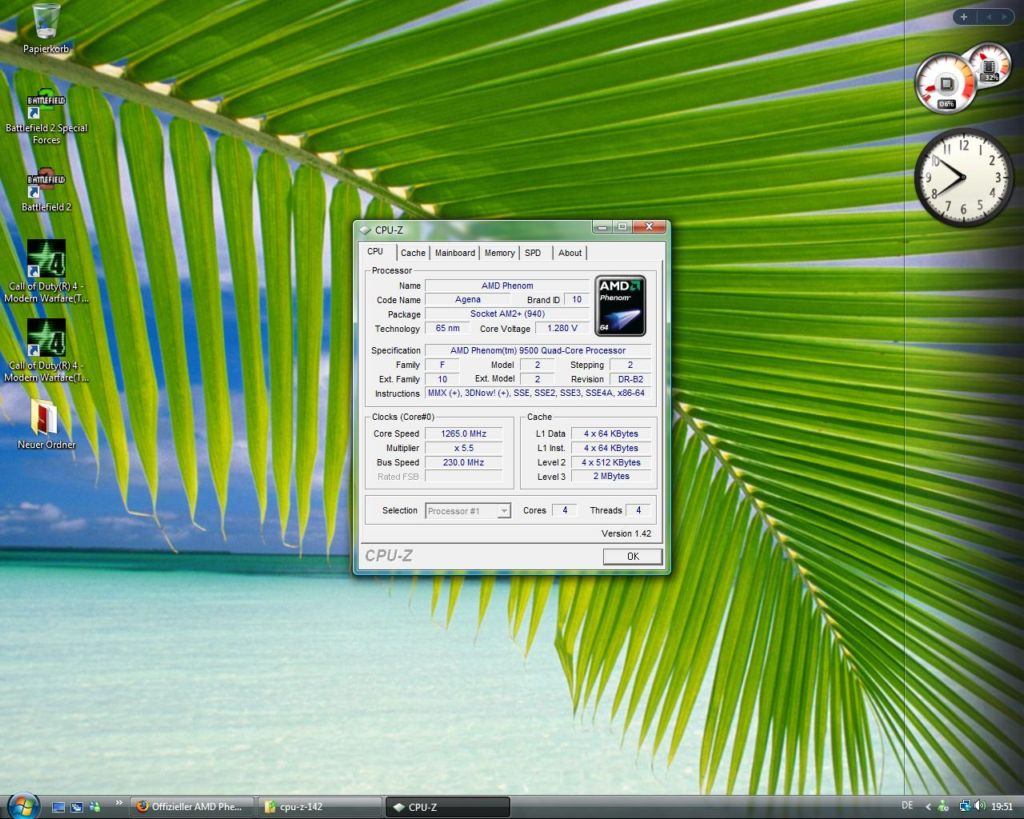Click the OK button in CPU-Z
Image resolution: width=1024 pixels, height=819 pixels.
(632, 556)
